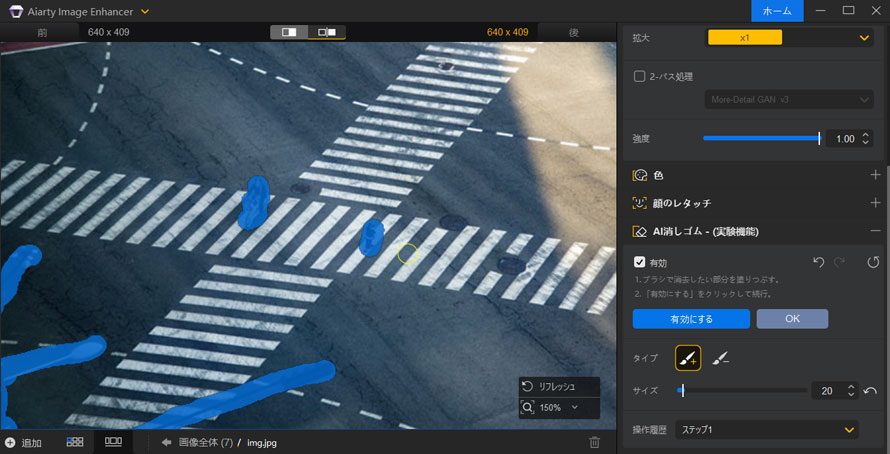Switch to filmstrip thumbnail view
The height and width of the screenshot is (454, 890).
pos(114,442)
